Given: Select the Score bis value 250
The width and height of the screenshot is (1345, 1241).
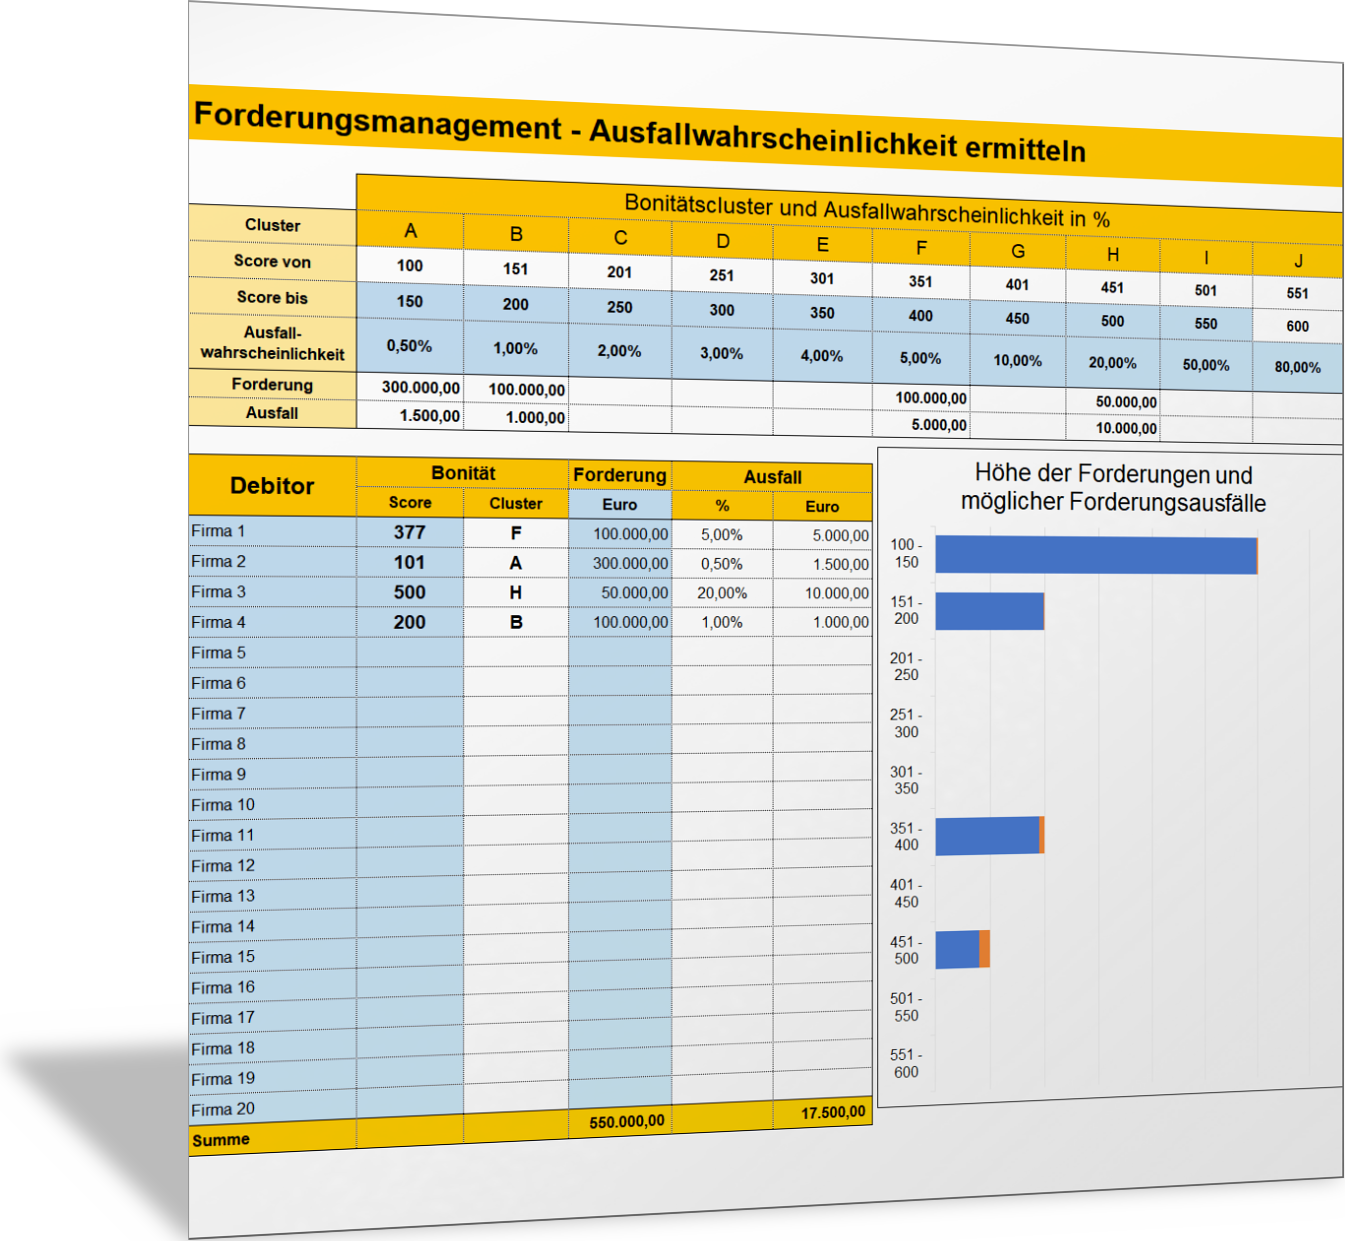Looking at the screenshot, I should tap(620, 307).
